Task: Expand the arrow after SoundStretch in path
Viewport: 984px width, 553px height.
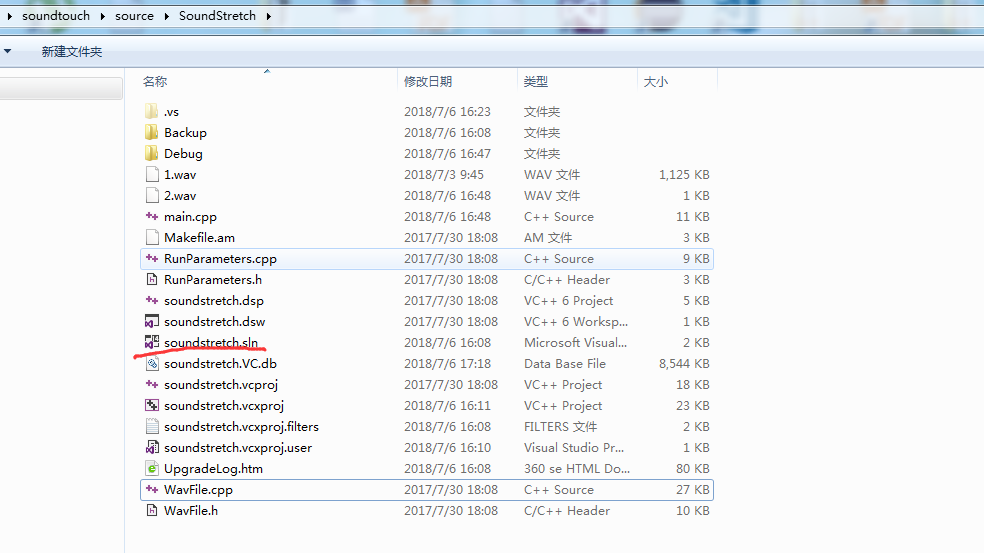Action: 269,16
